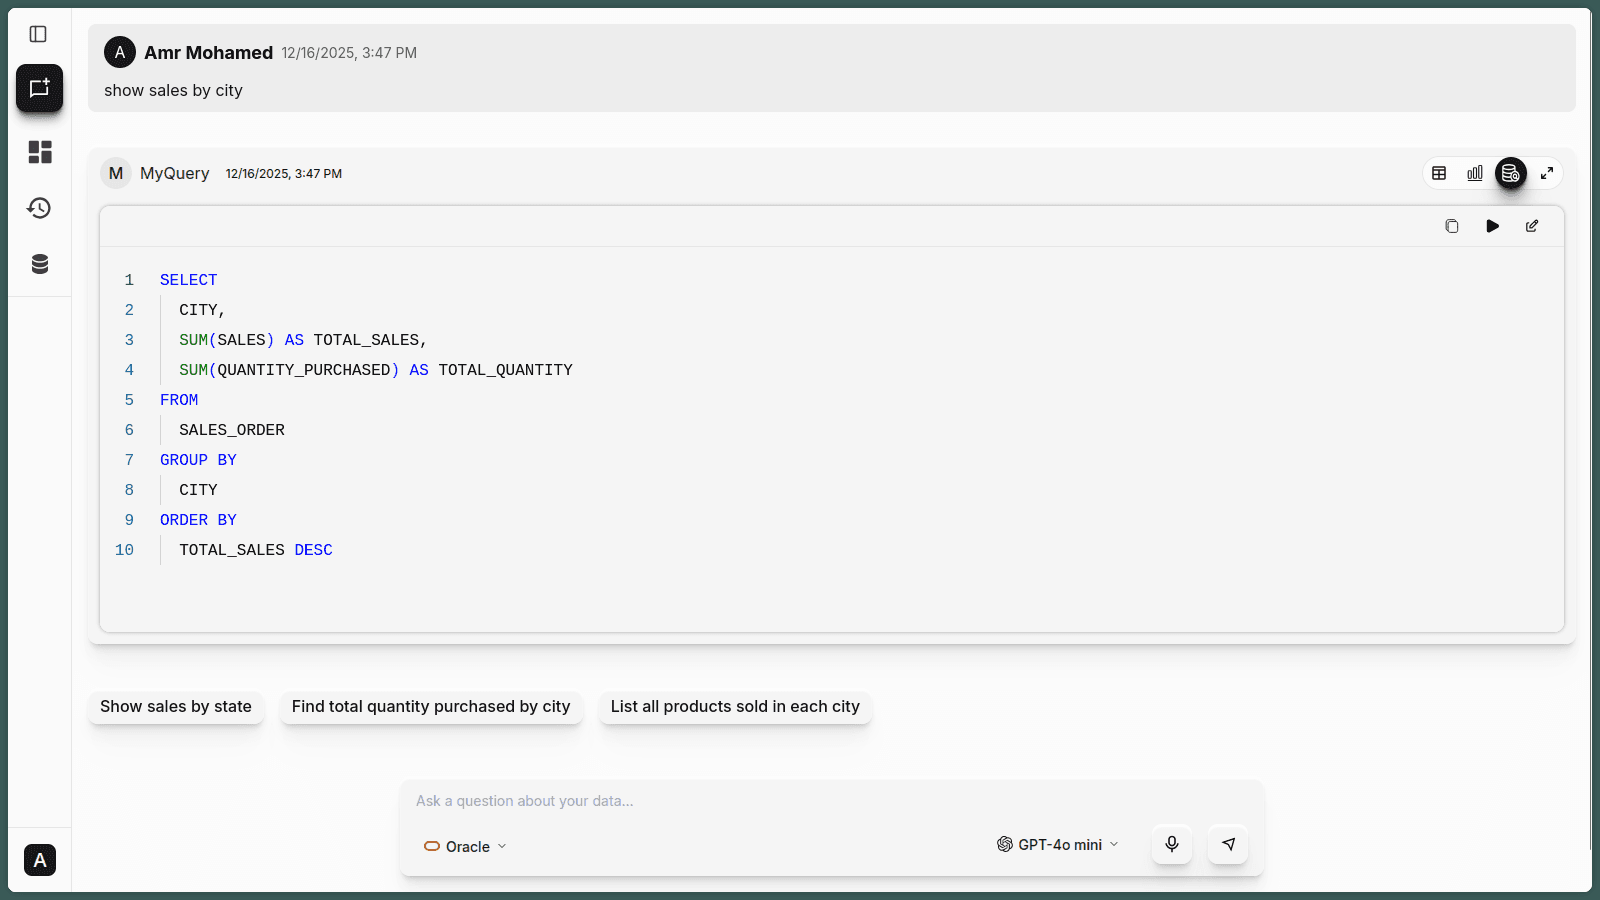Run the SQL query with the play button

pos(1491,226)
